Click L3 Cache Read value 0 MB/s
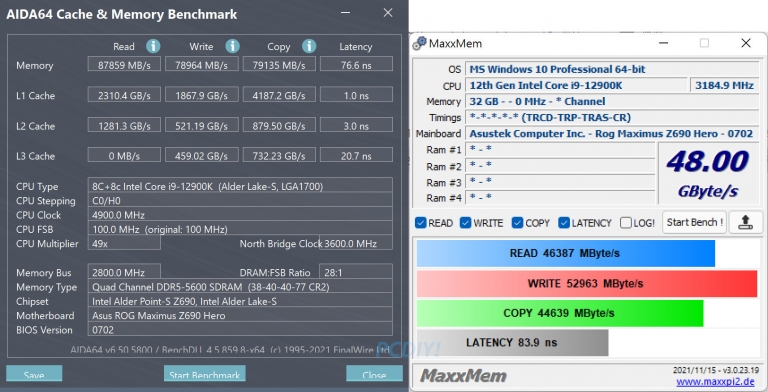This screenshot has height=392, width=768. tap(124, 155)
